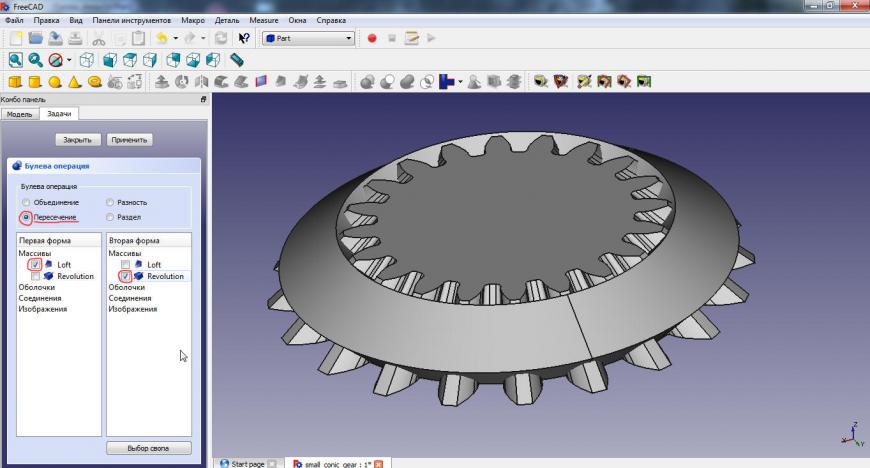Click the red-blue cross-sections tool icon
This screenshot has width=870, height=468.
click(x=261, y=82)
